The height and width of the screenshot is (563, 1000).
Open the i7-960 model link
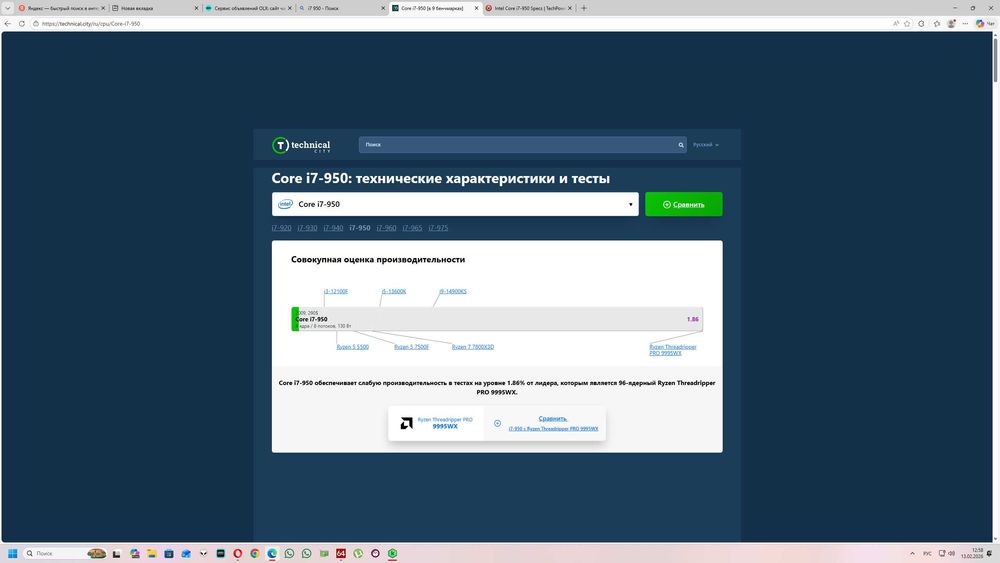click(x=386, y=228)
